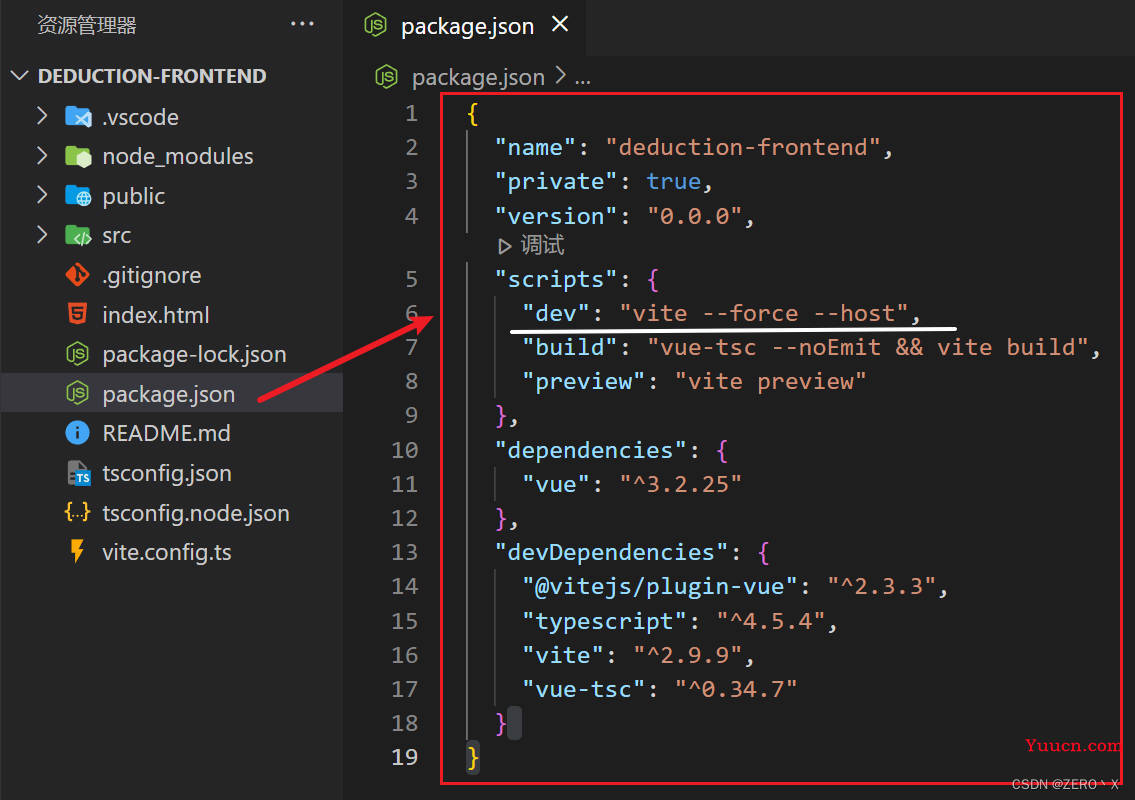Open tsconfig.json from the file tree

click(167, 473)
